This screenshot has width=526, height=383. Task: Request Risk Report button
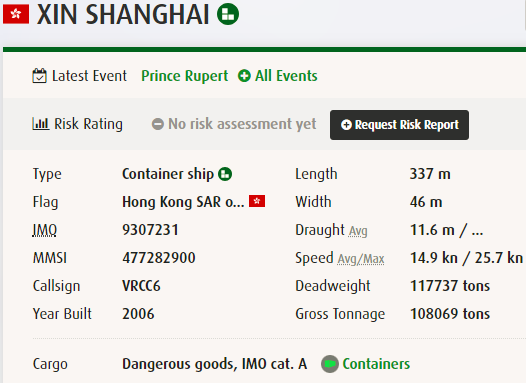point(399,125)
